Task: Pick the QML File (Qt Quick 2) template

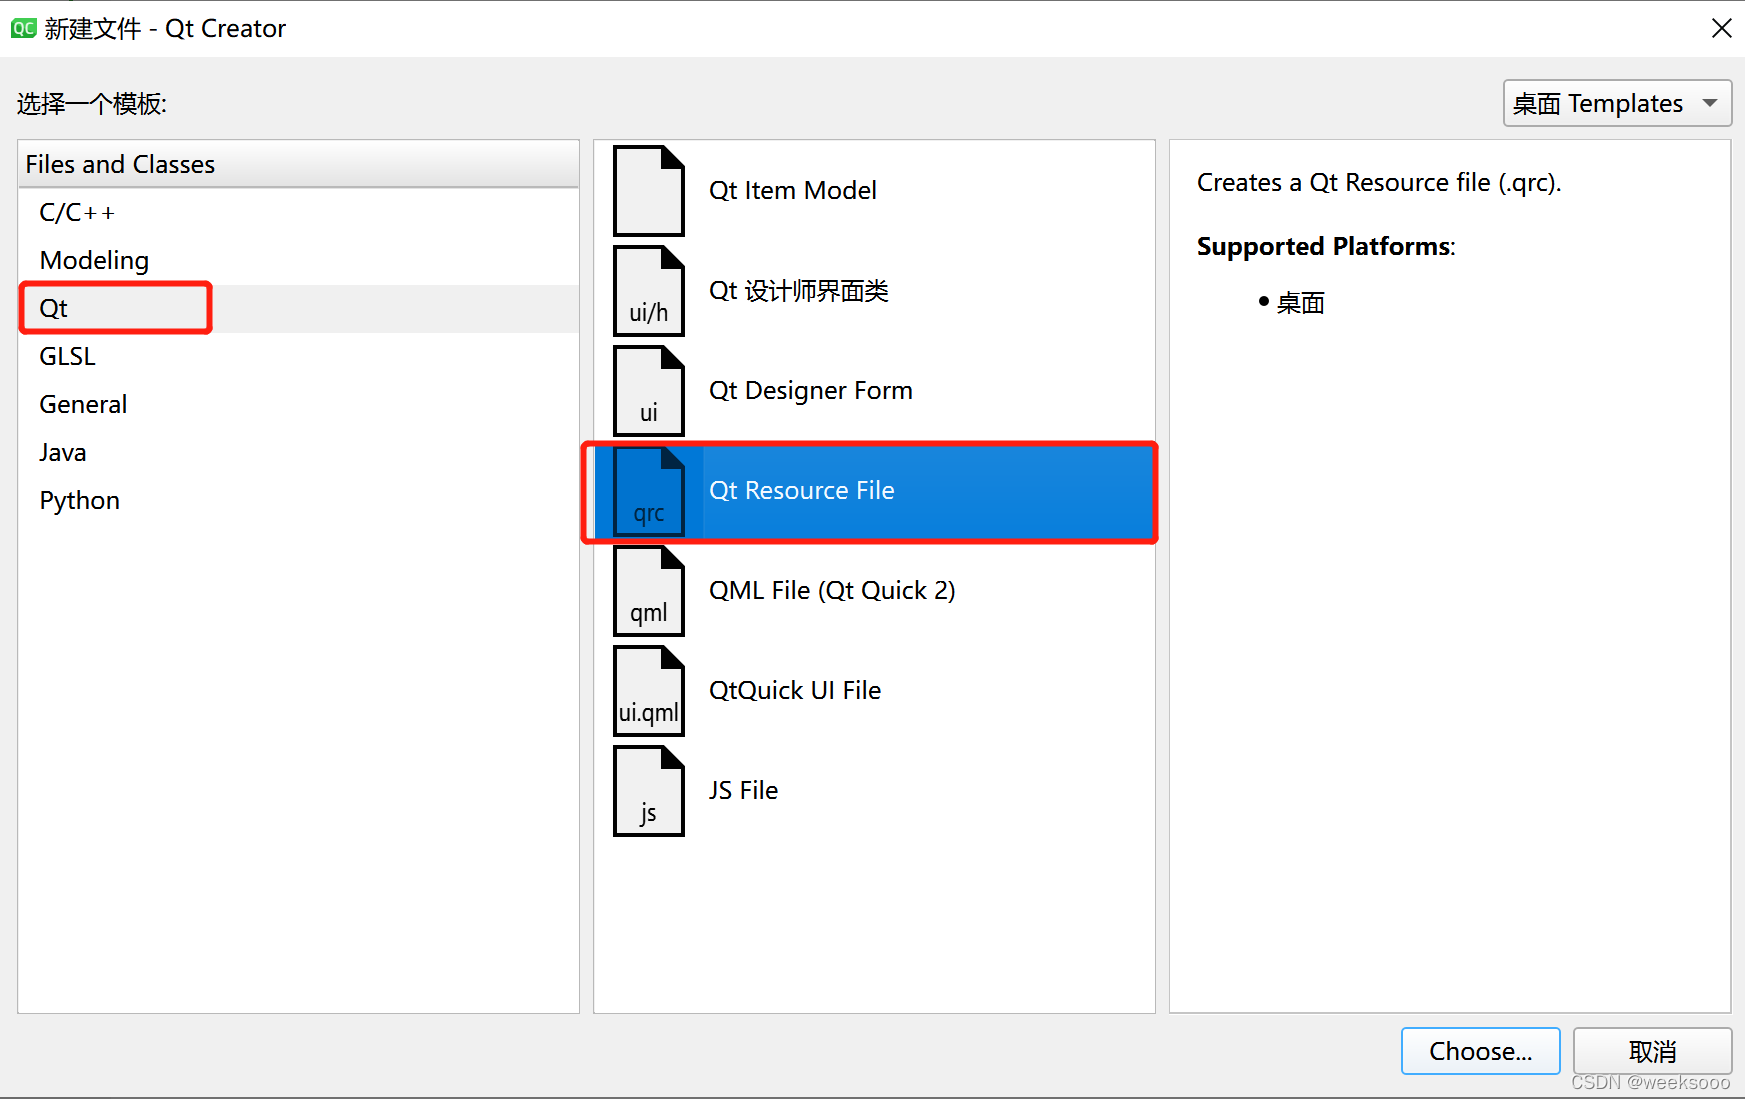Action: click(874, 591)
